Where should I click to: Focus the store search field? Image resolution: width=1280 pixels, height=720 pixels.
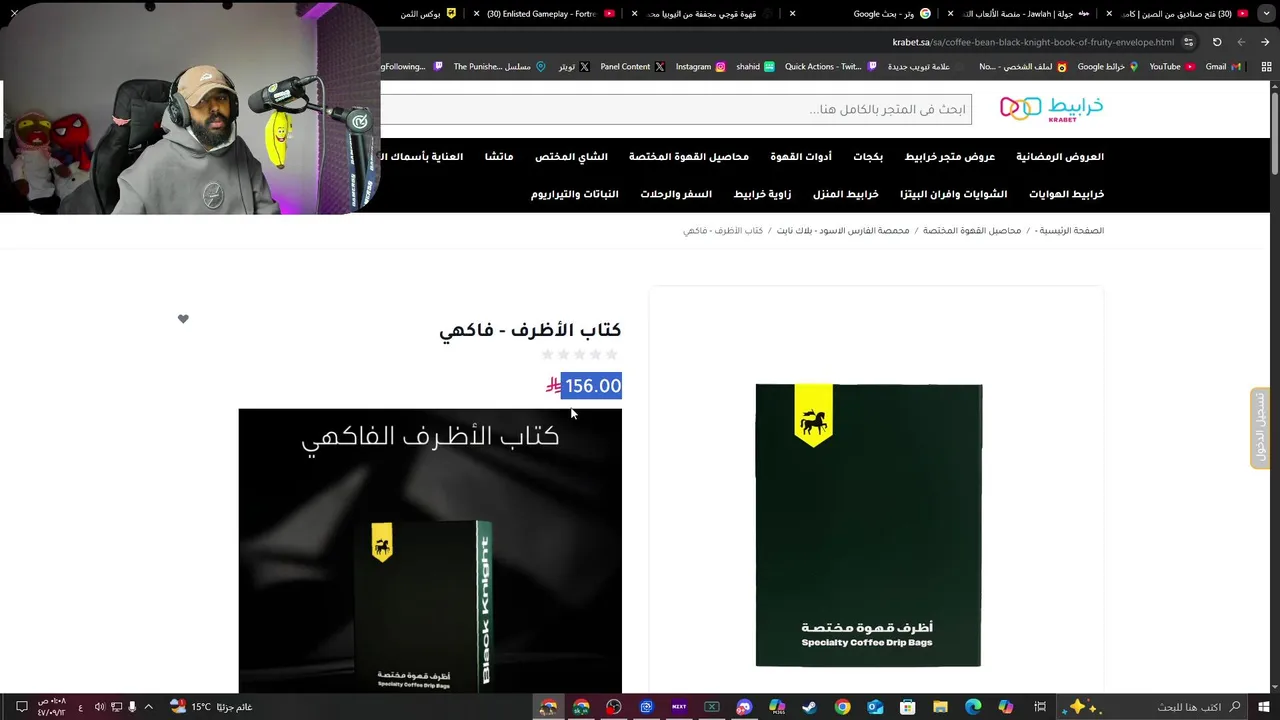tap(676, 109)
